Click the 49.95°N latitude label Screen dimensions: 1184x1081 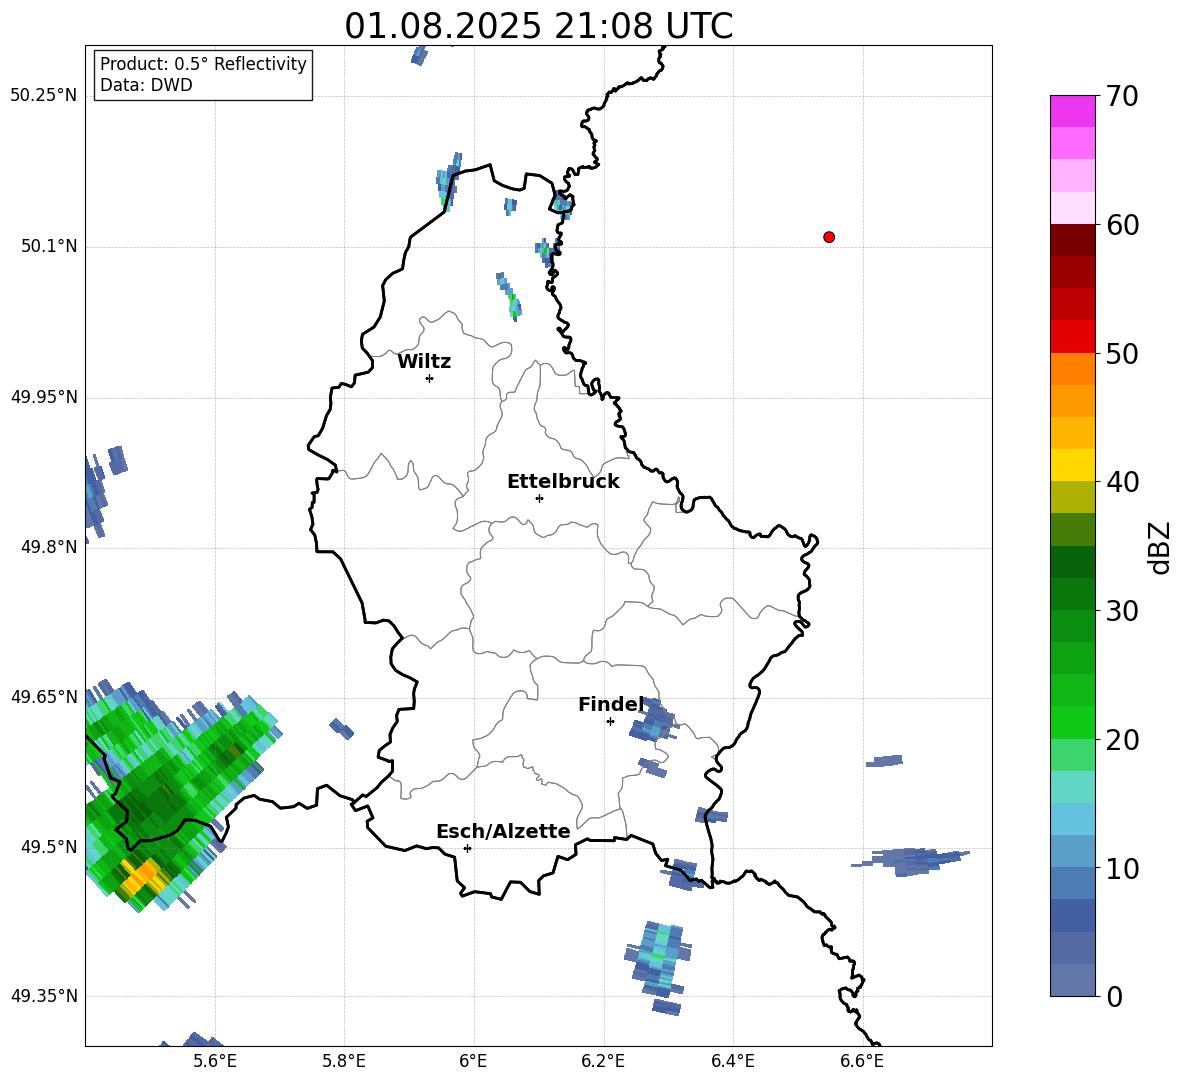click(44, 396)
